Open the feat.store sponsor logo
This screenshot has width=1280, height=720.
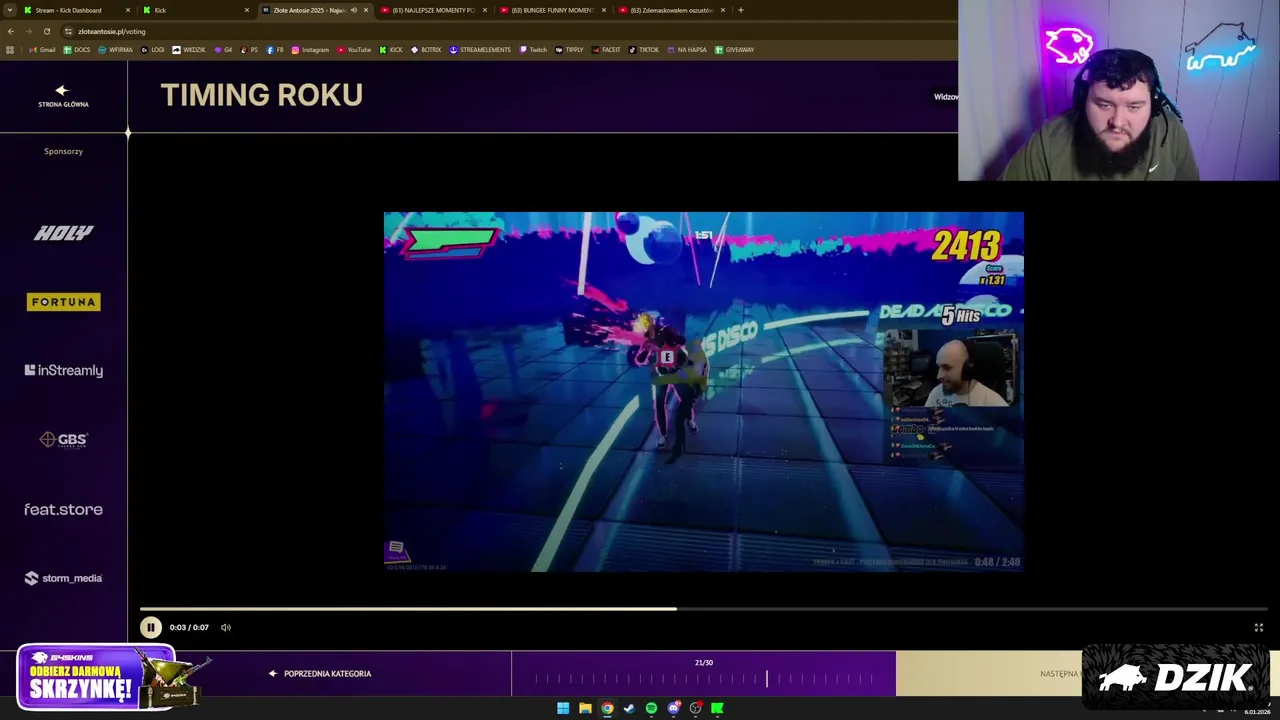(x=63, y=509)
